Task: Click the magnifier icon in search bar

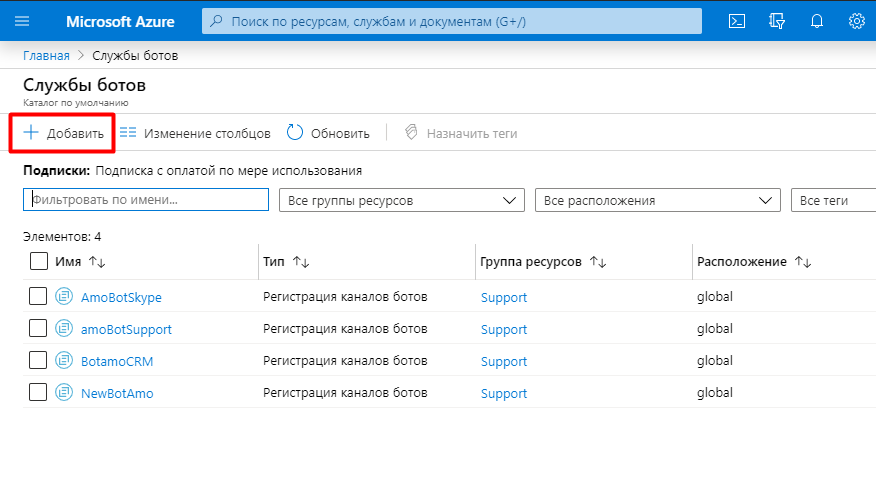Action: [x=216, y=21]
